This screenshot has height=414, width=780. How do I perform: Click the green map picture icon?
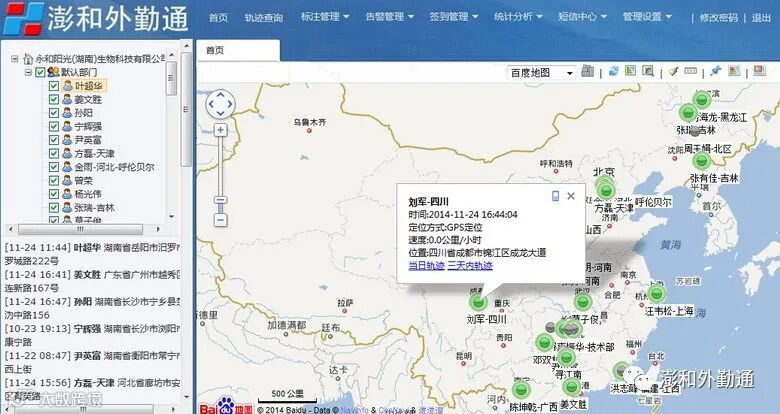[x=631, y=71]
